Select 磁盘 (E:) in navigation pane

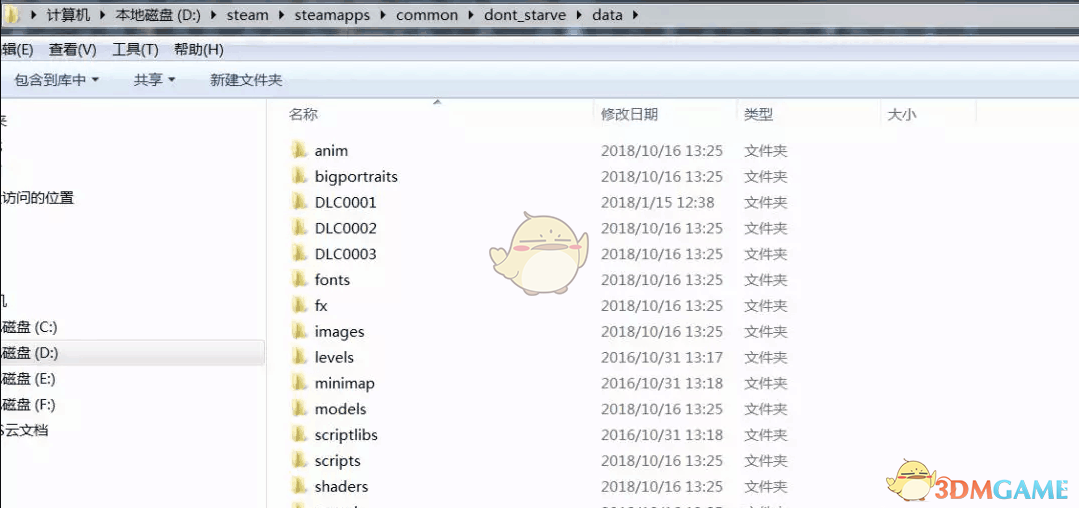pyautogui.click(x=29, y=379)
